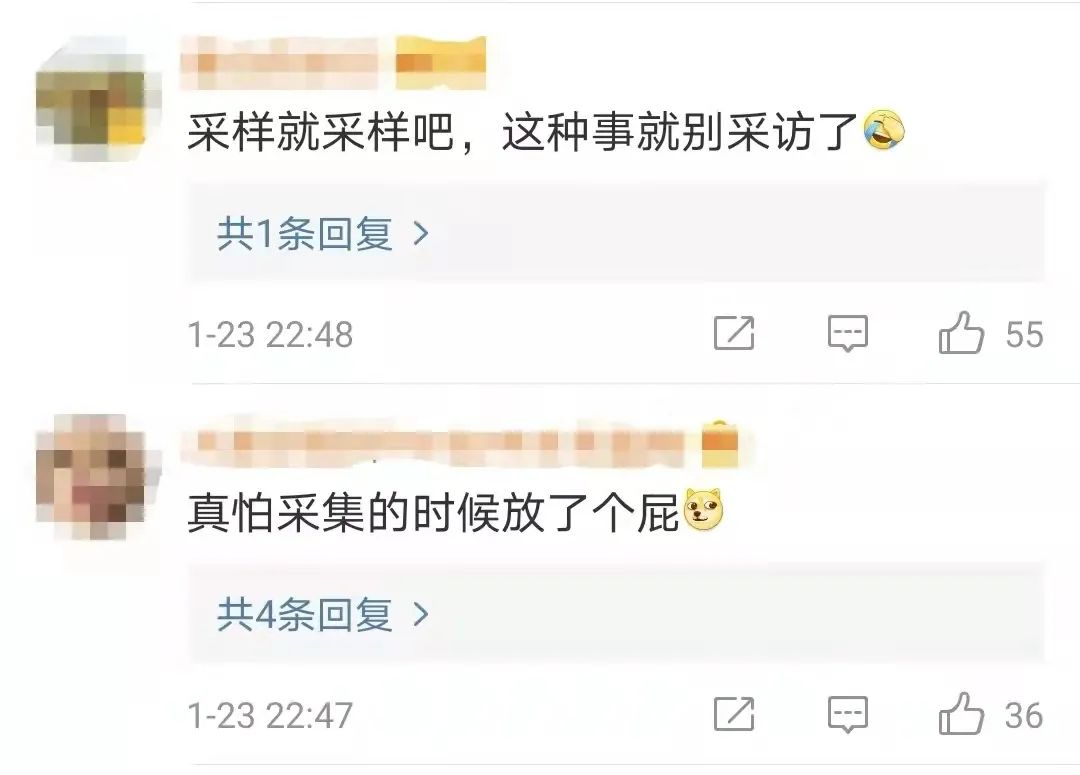Like the comment with 55 likes
Image resolution: width=1080 pixels, height=775 pixels.
(x=960, y=333)
